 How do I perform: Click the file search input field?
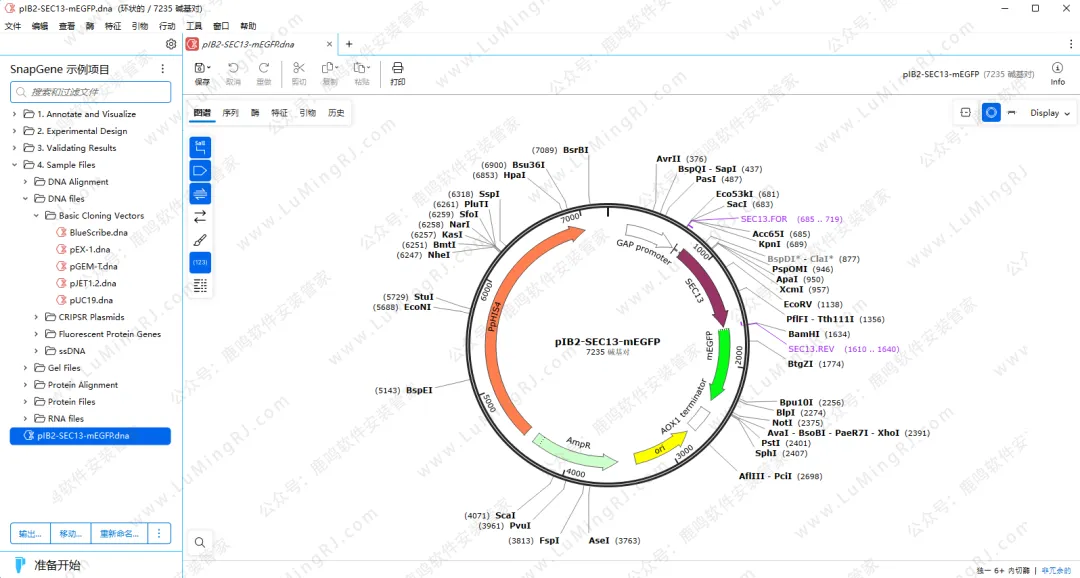click(90, 92)
